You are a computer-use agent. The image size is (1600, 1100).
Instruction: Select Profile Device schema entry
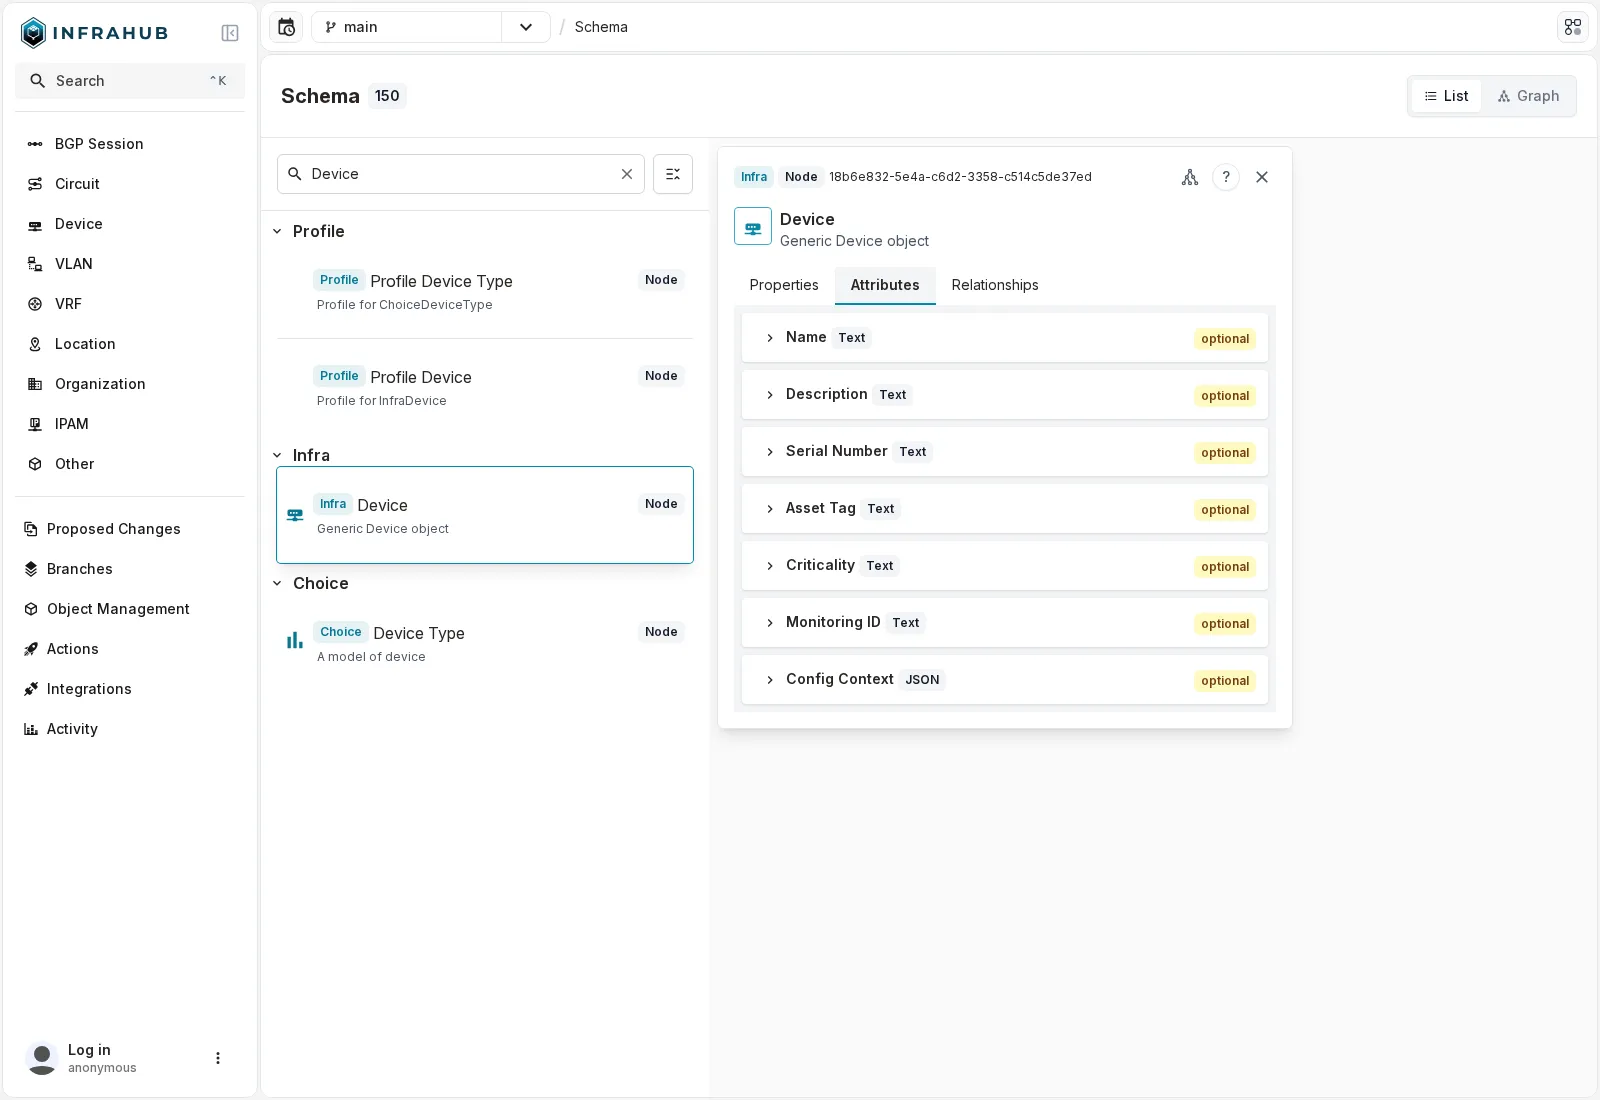[485, 387]
